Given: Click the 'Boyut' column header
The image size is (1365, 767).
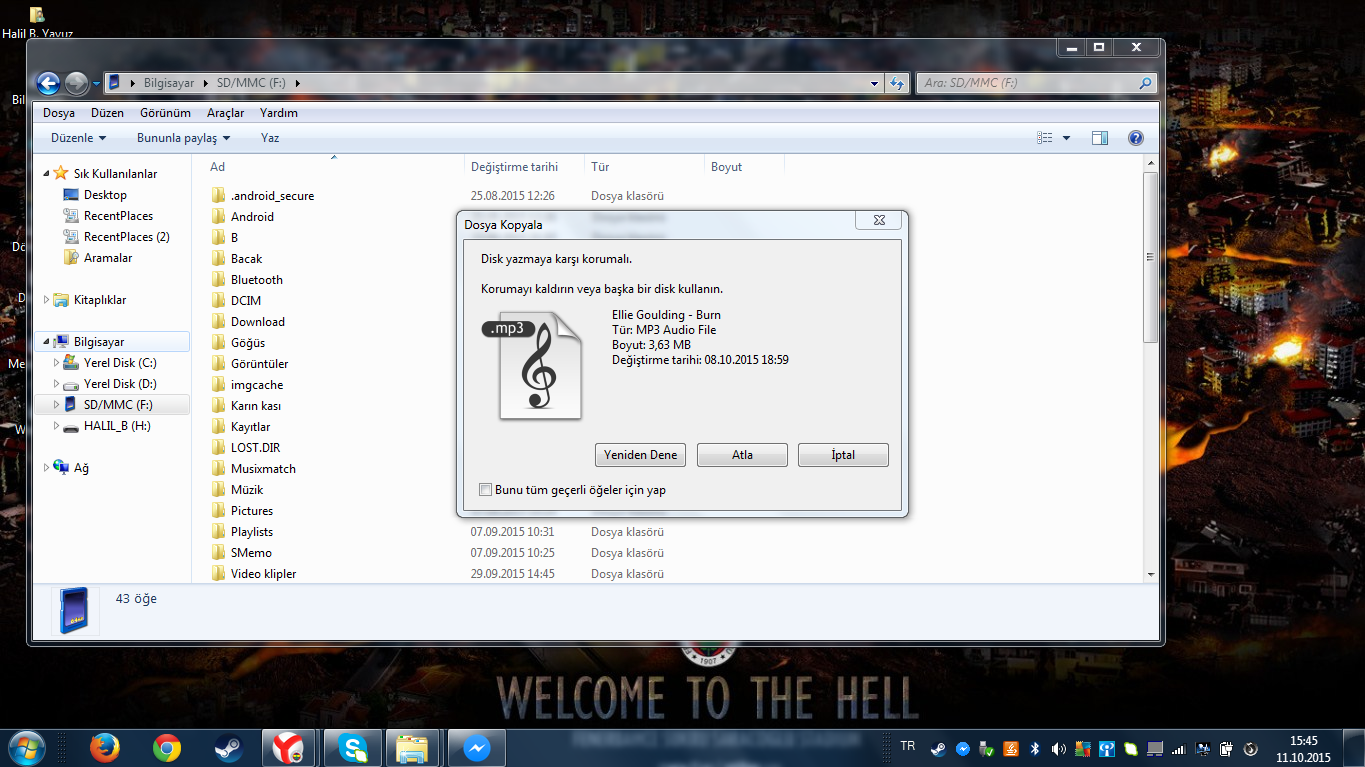Looking at the screenshot, I should [x=727, y=167].
